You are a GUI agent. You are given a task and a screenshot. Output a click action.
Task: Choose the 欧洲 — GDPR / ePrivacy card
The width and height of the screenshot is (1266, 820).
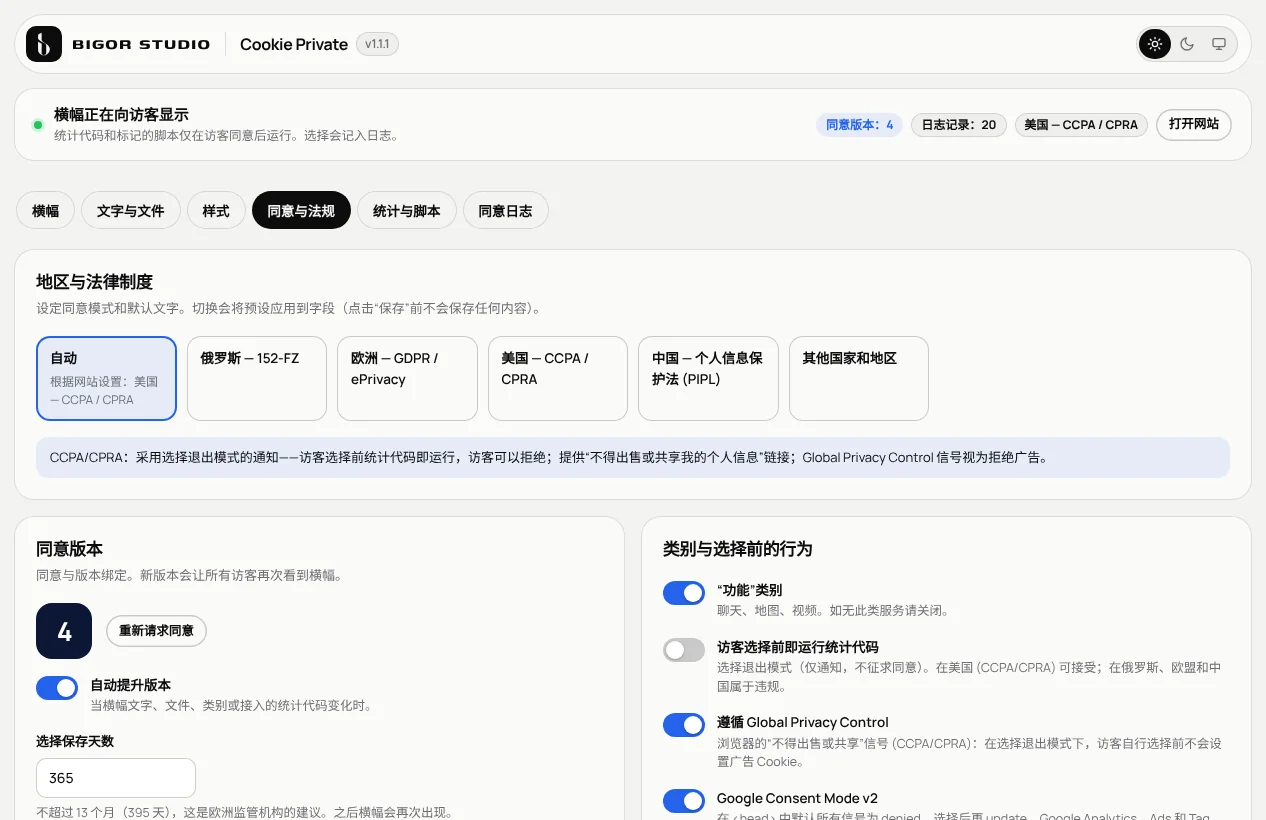tap(407, 378)
